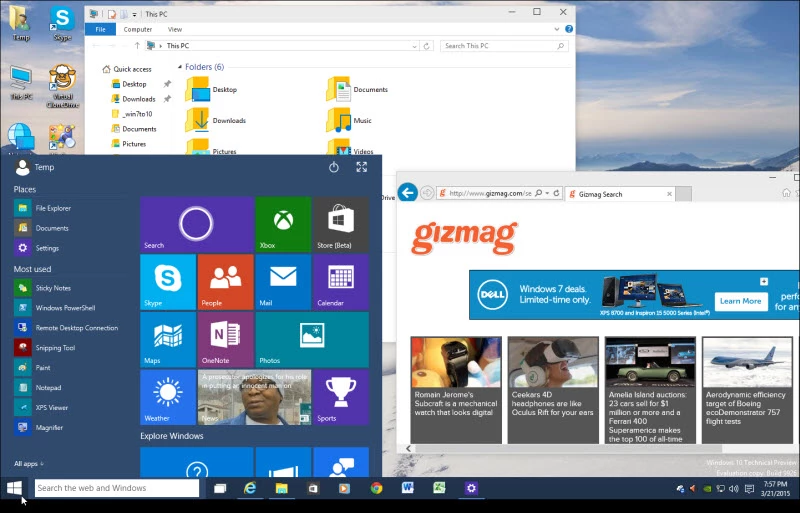Launch the OneNote tile

tap(226, 339)
